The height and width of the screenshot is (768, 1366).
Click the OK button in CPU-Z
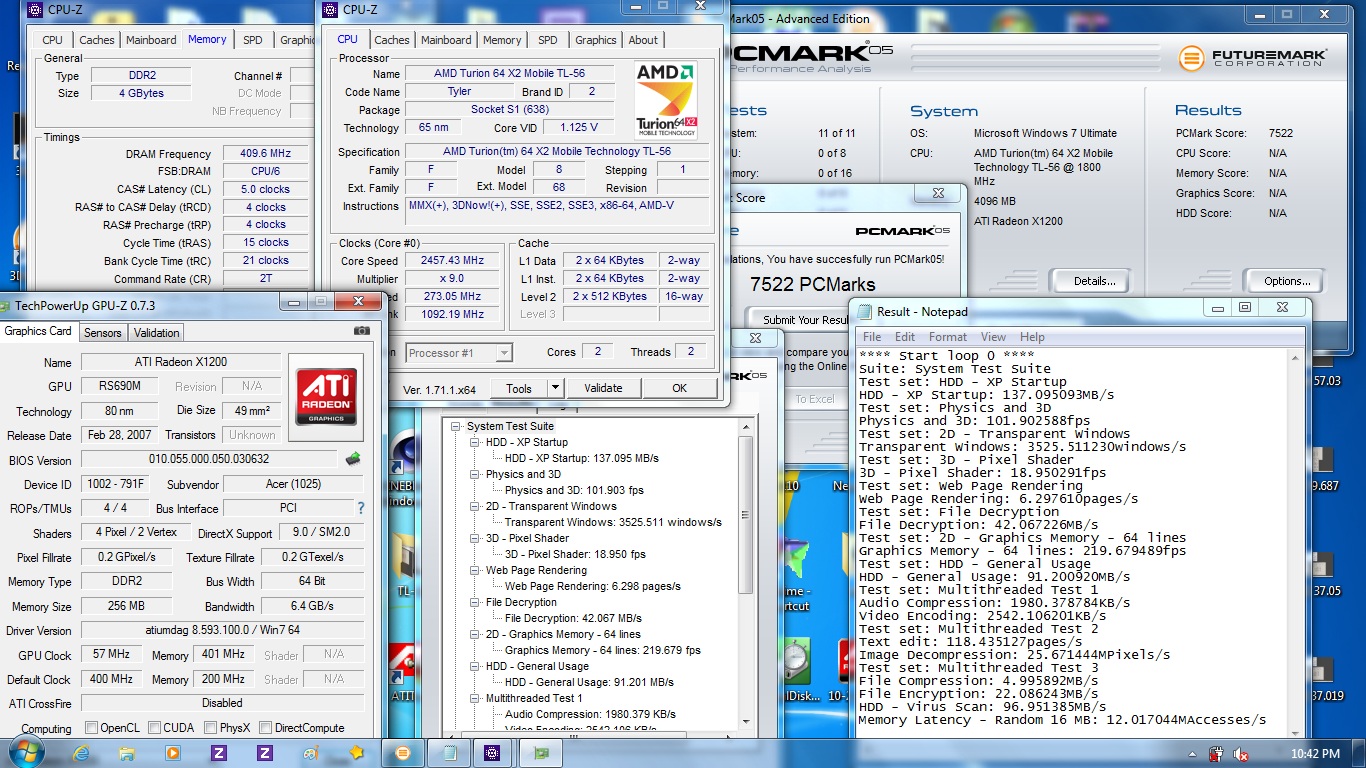[x=680, y=388]
